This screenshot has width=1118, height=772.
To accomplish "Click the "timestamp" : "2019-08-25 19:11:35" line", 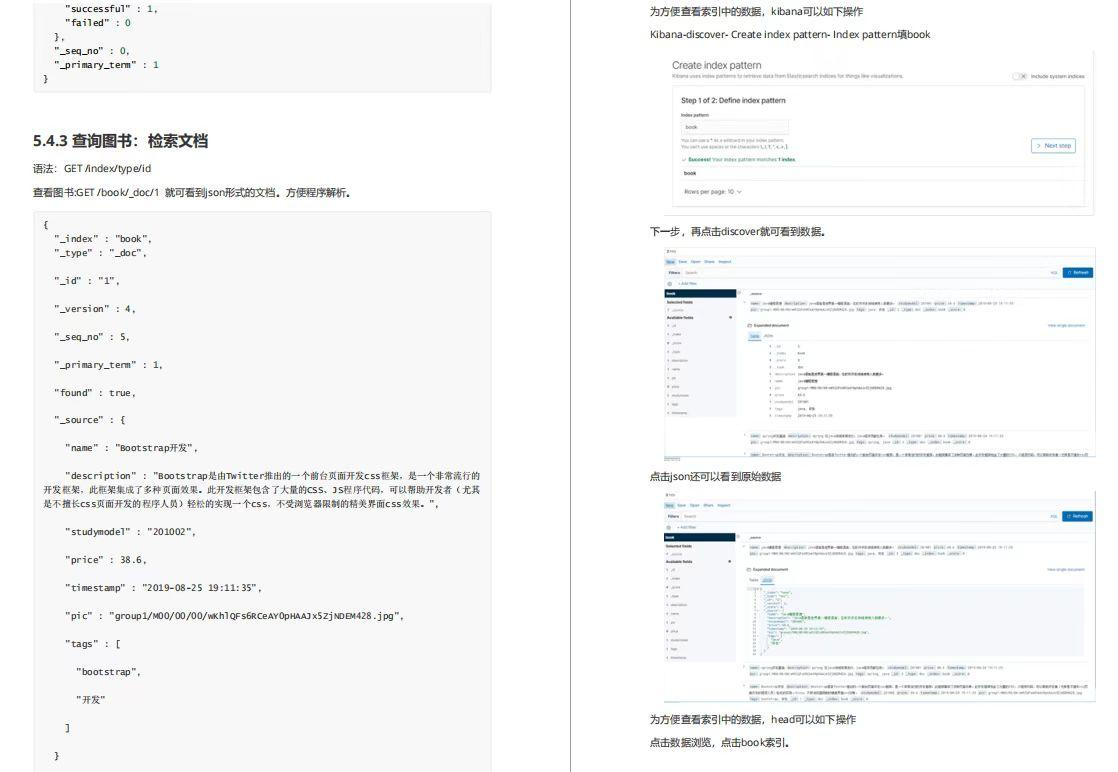I will (x=163, y=587).
